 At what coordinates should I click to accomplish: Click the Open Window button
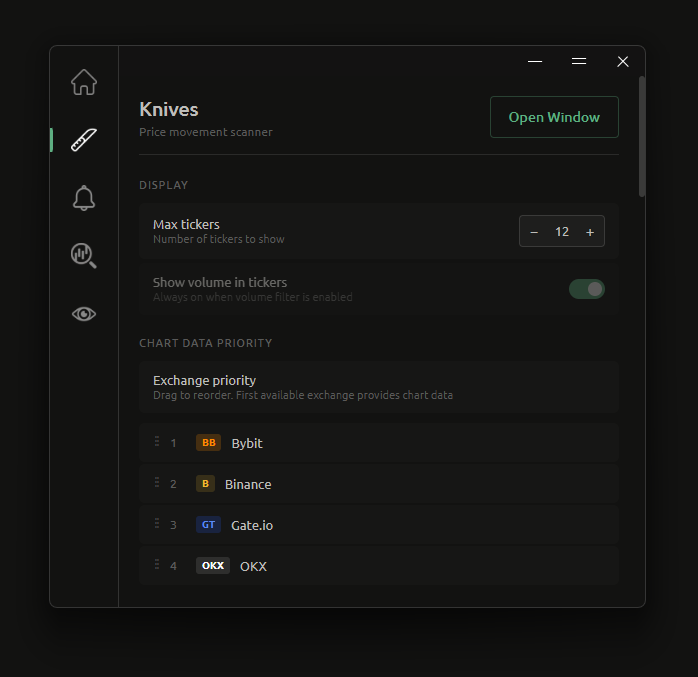pyautogui.click(x=554, y=117)
